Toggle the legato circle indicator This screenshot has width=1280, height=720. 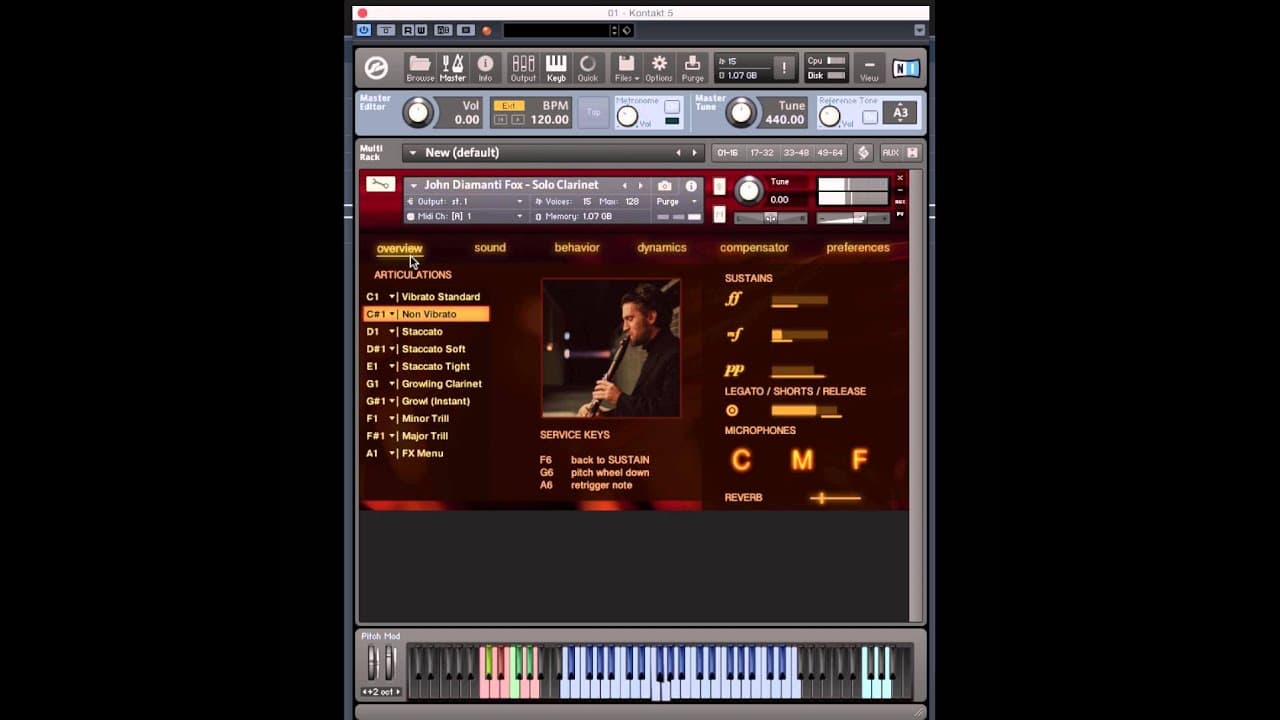[x=732, y=411]
